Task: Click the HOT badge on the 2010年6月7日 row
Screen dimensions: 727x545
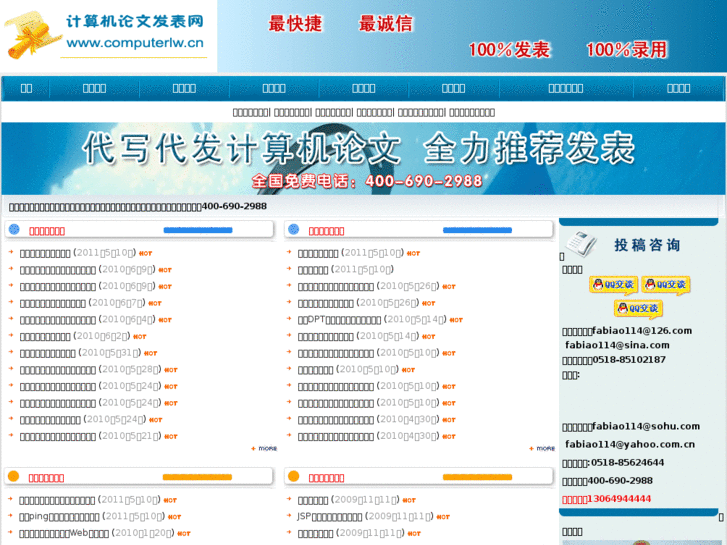Action: pyautogui.click(x=155, y=303)
